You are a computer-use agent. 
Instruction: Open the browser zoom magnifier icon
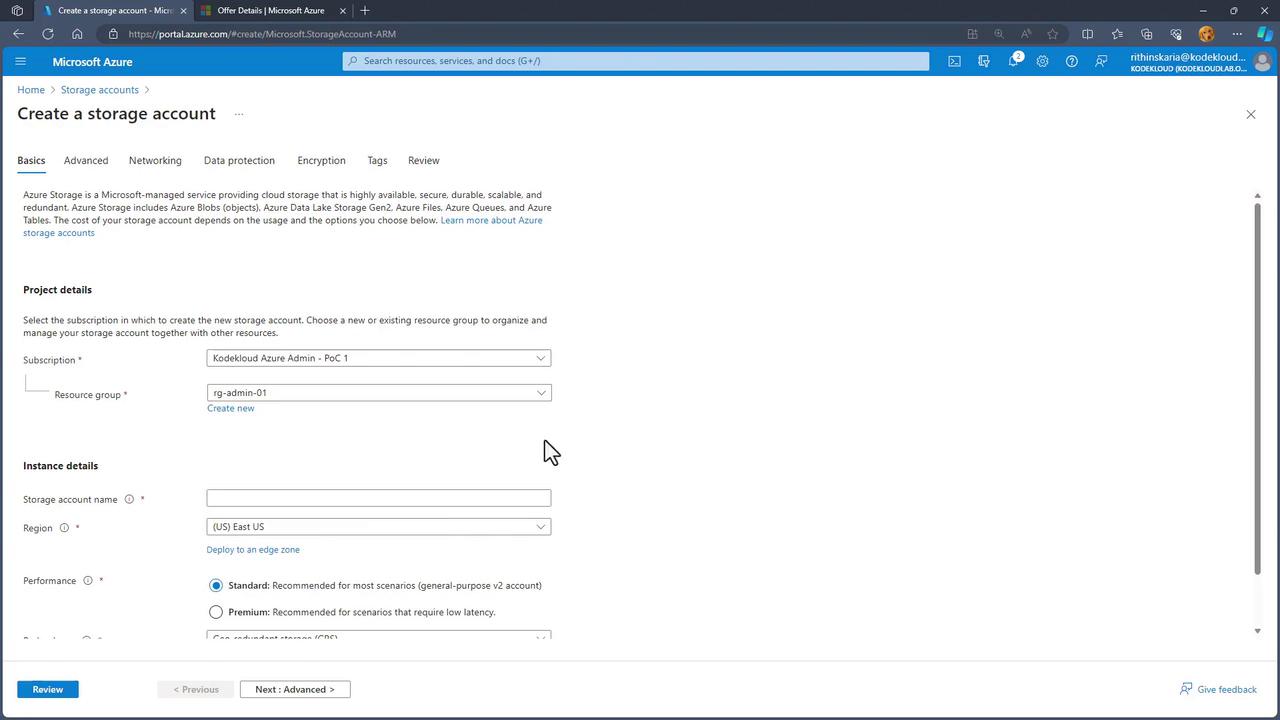coord(999,34)
